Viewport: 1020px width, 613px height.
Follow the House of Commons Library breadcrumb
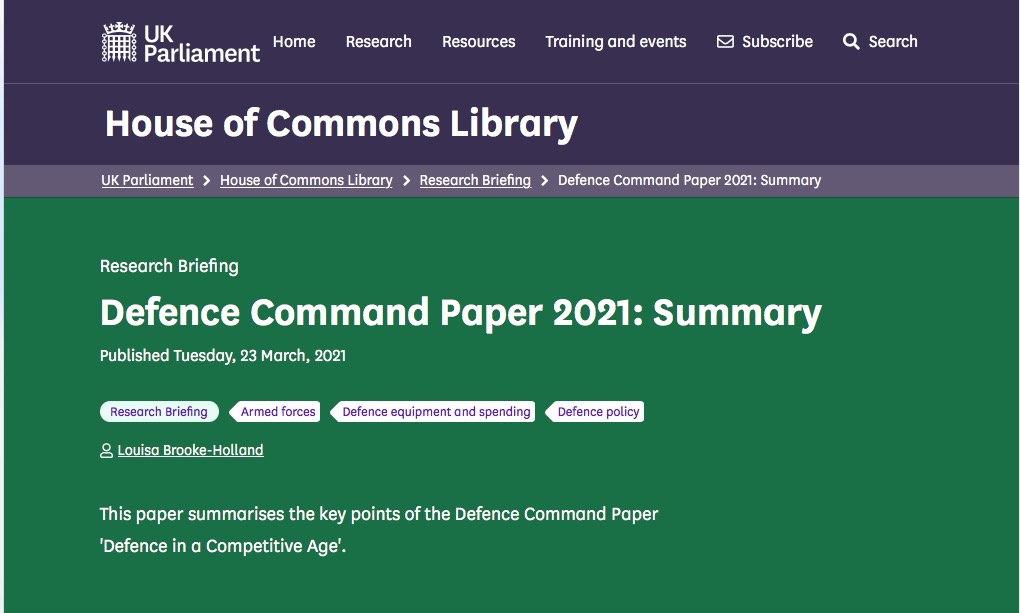[x=306, y=180]
